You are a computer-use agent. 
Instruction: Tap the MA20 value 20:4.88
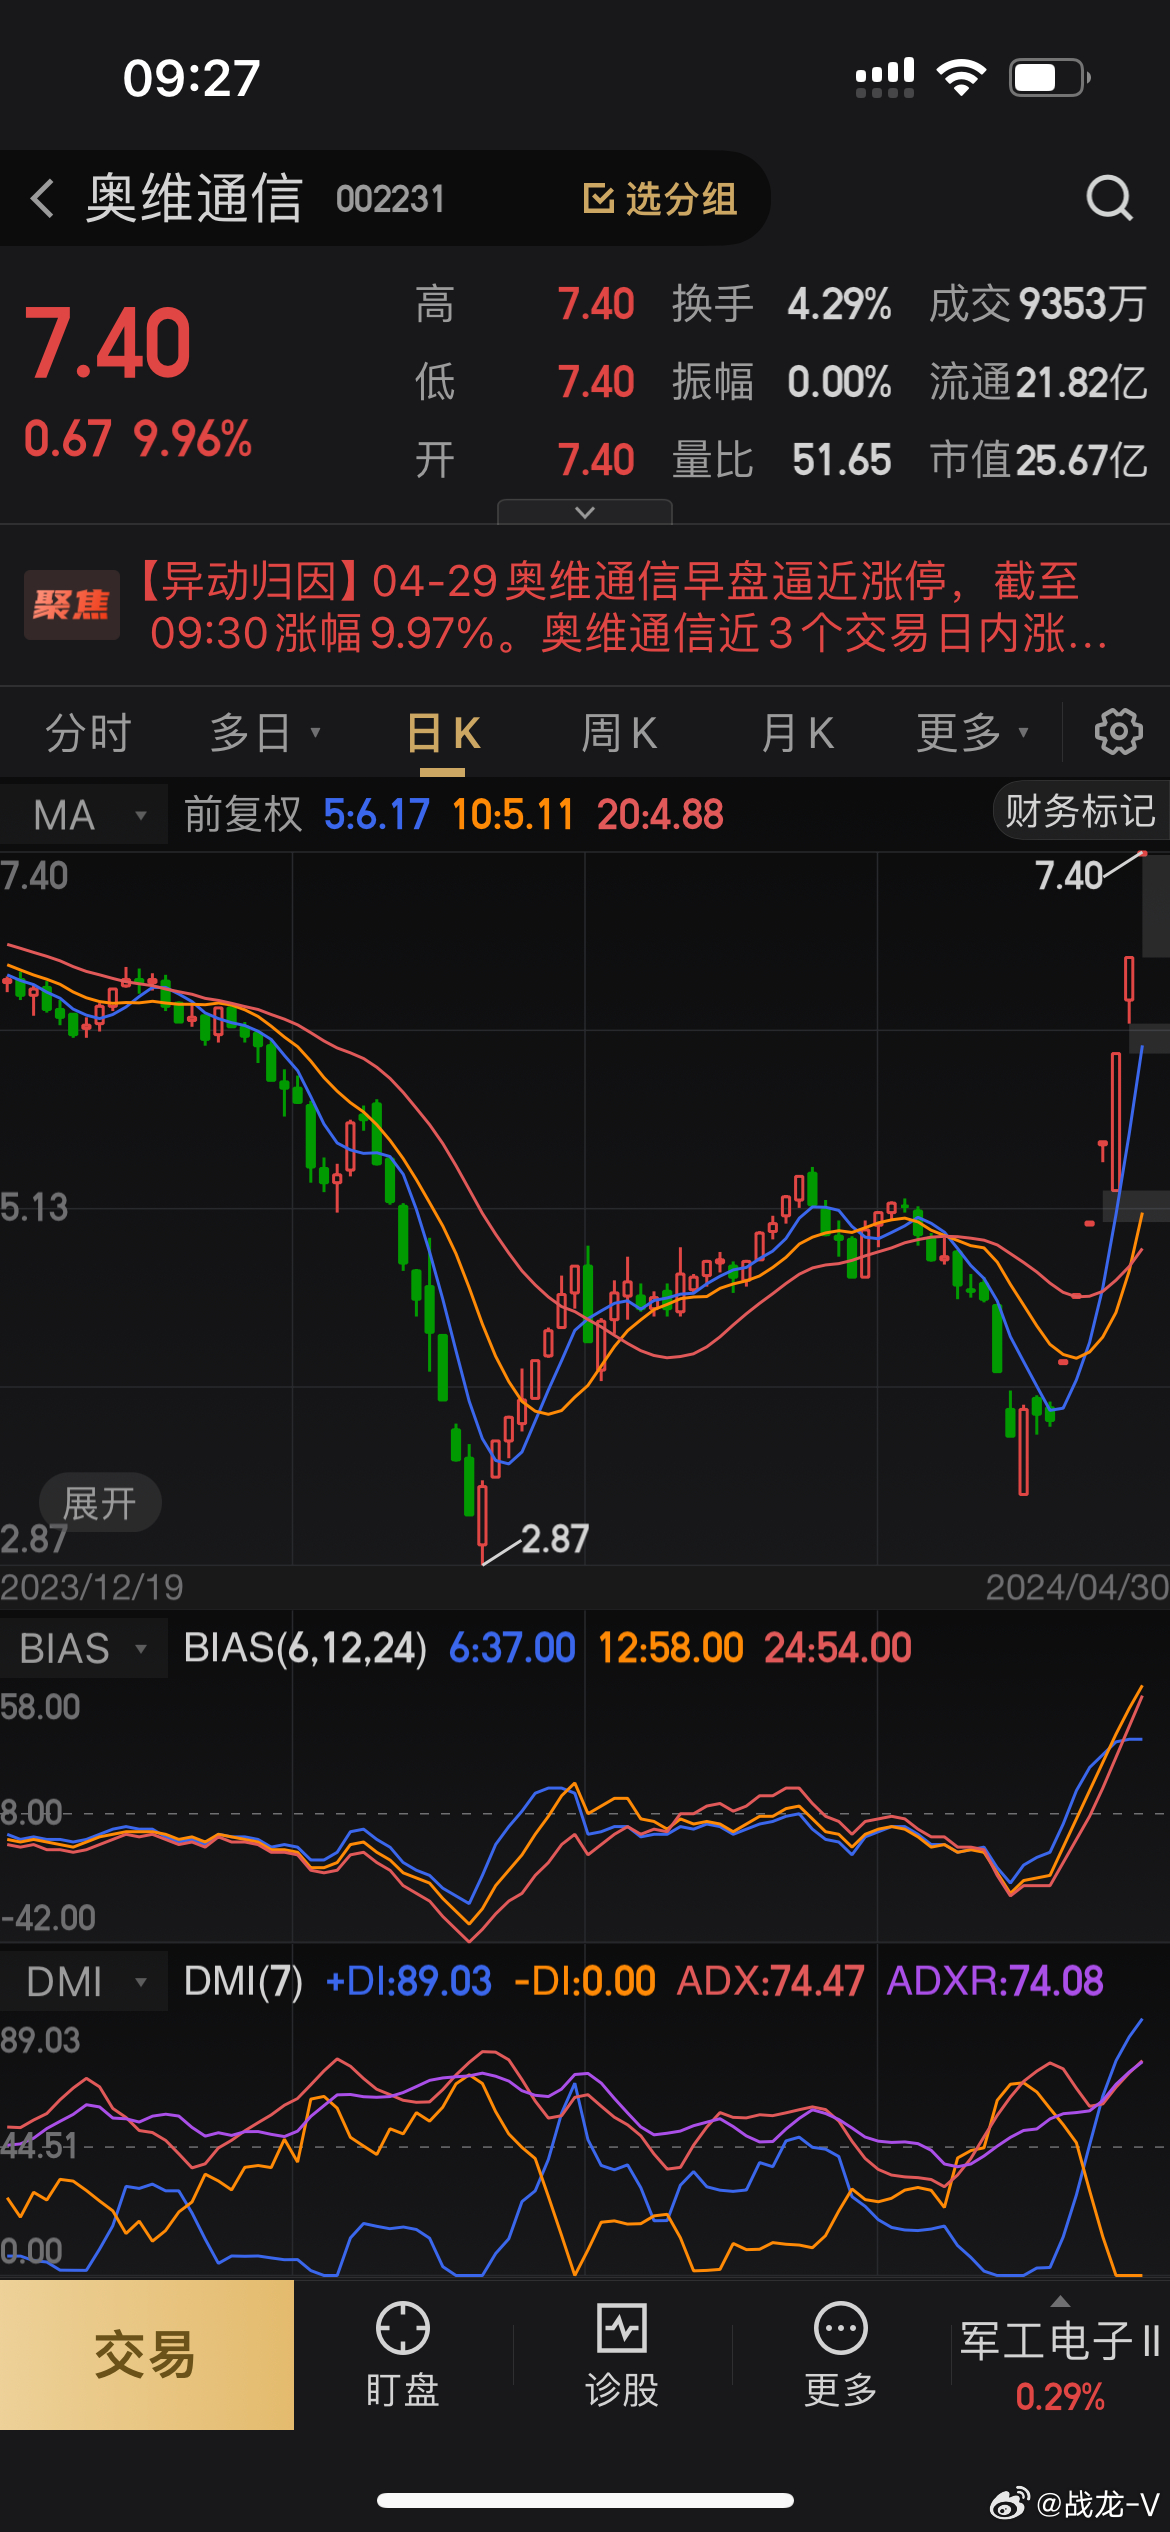point(660,815)
